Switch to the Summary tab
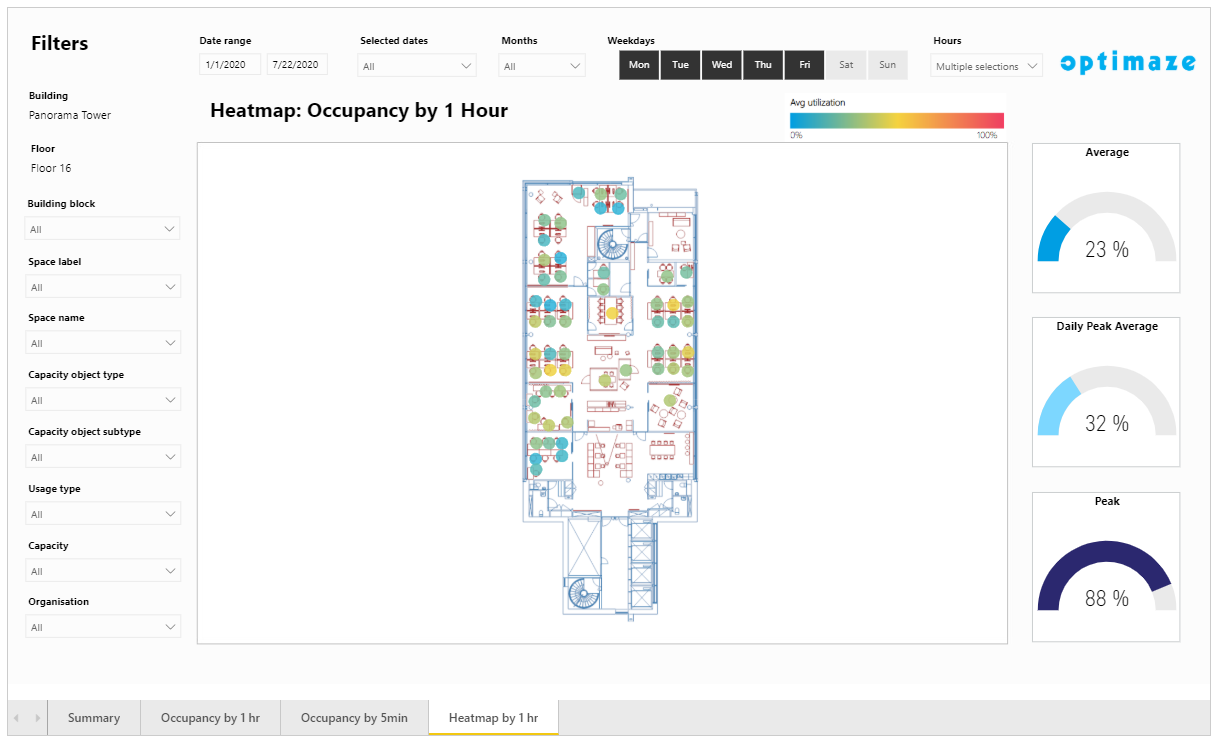1219x744 pixels. click(x=94, y=718)
